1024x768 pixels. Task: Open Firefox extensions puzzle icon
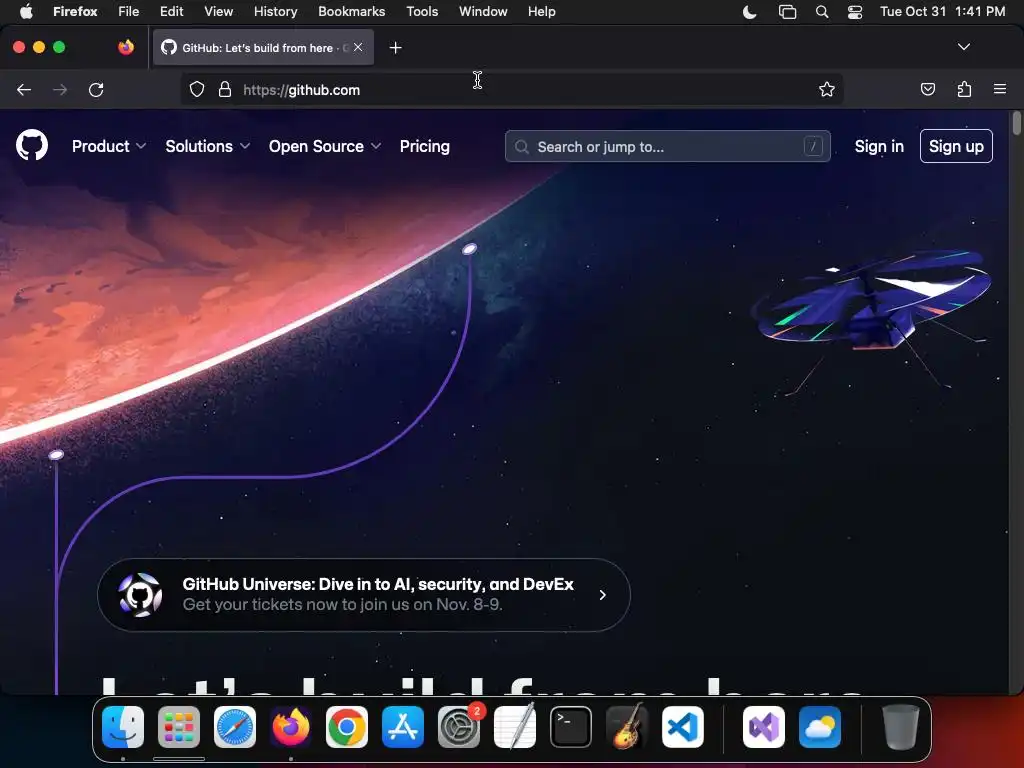[964, 89]
